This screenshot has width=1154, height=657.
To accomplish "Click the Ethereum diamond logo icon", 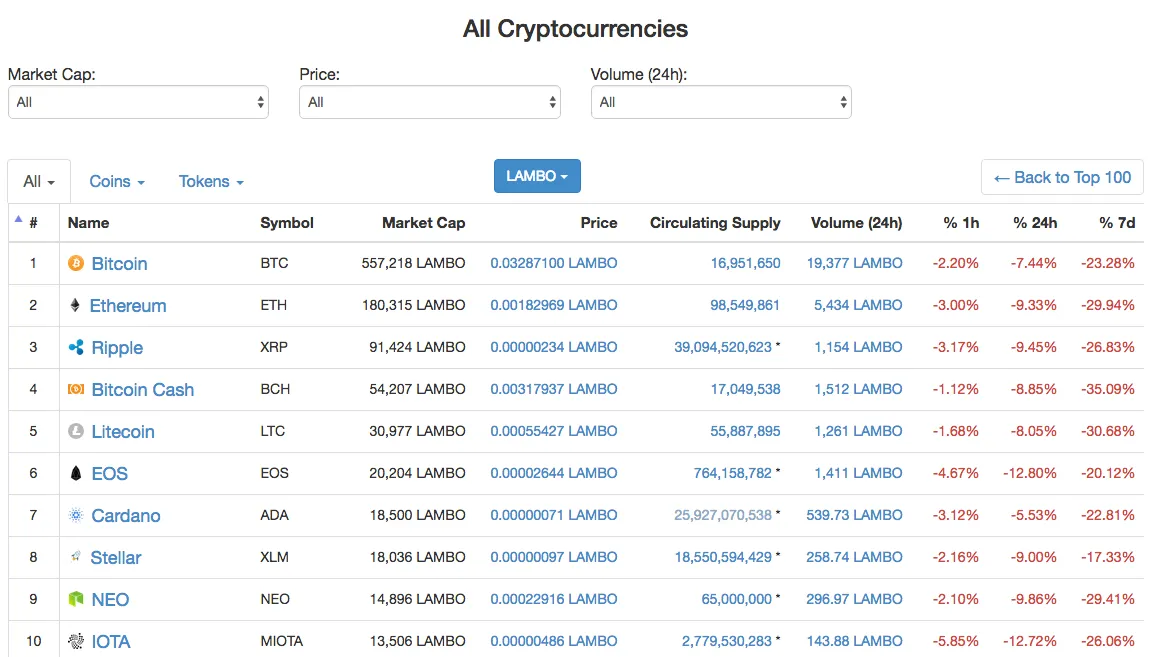I will click(x=75, y=305).
